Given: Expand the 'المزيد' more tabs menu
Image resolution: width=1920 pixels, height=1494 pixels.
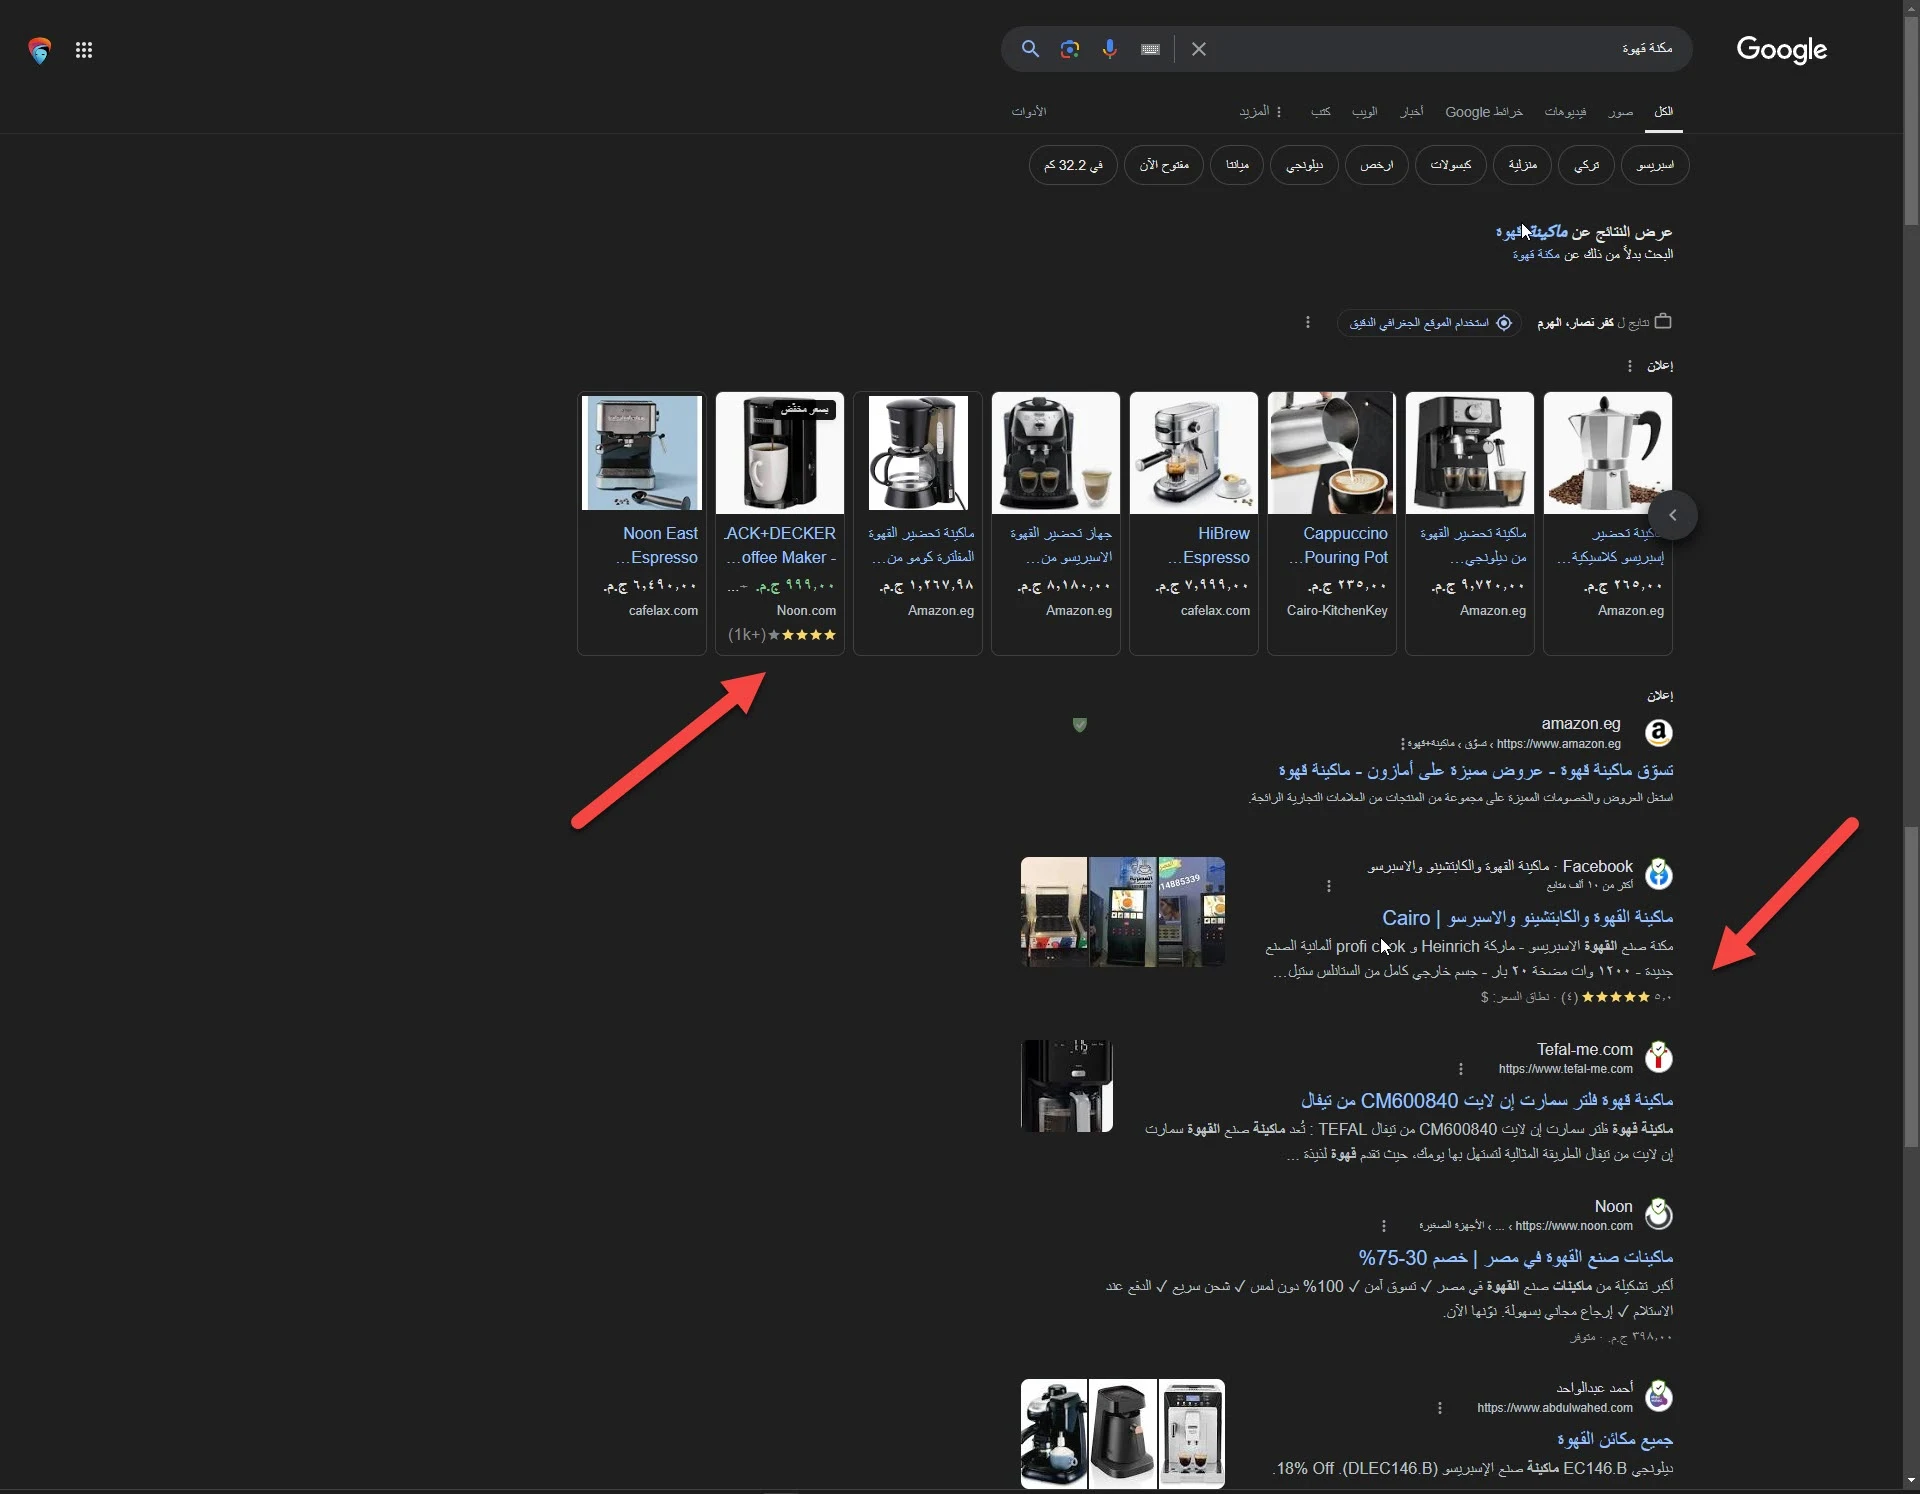Looking at the screenshot, I should pyautogui.click(x=1260, y=111).
